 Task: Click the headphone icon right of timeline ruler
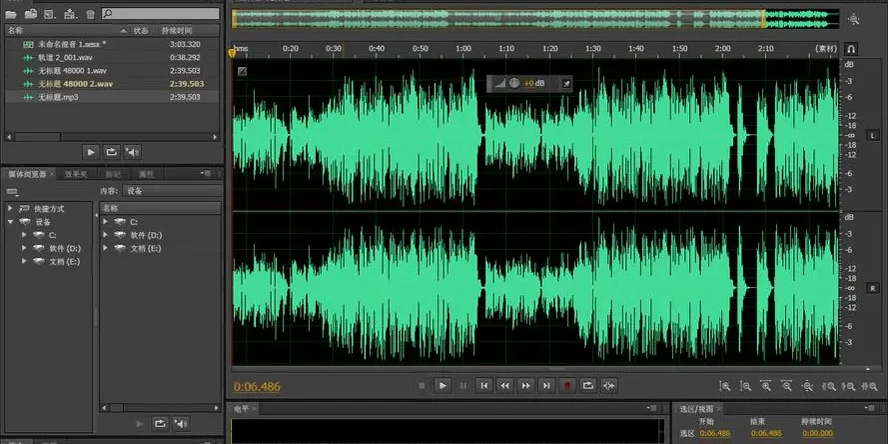click(851, 48)
